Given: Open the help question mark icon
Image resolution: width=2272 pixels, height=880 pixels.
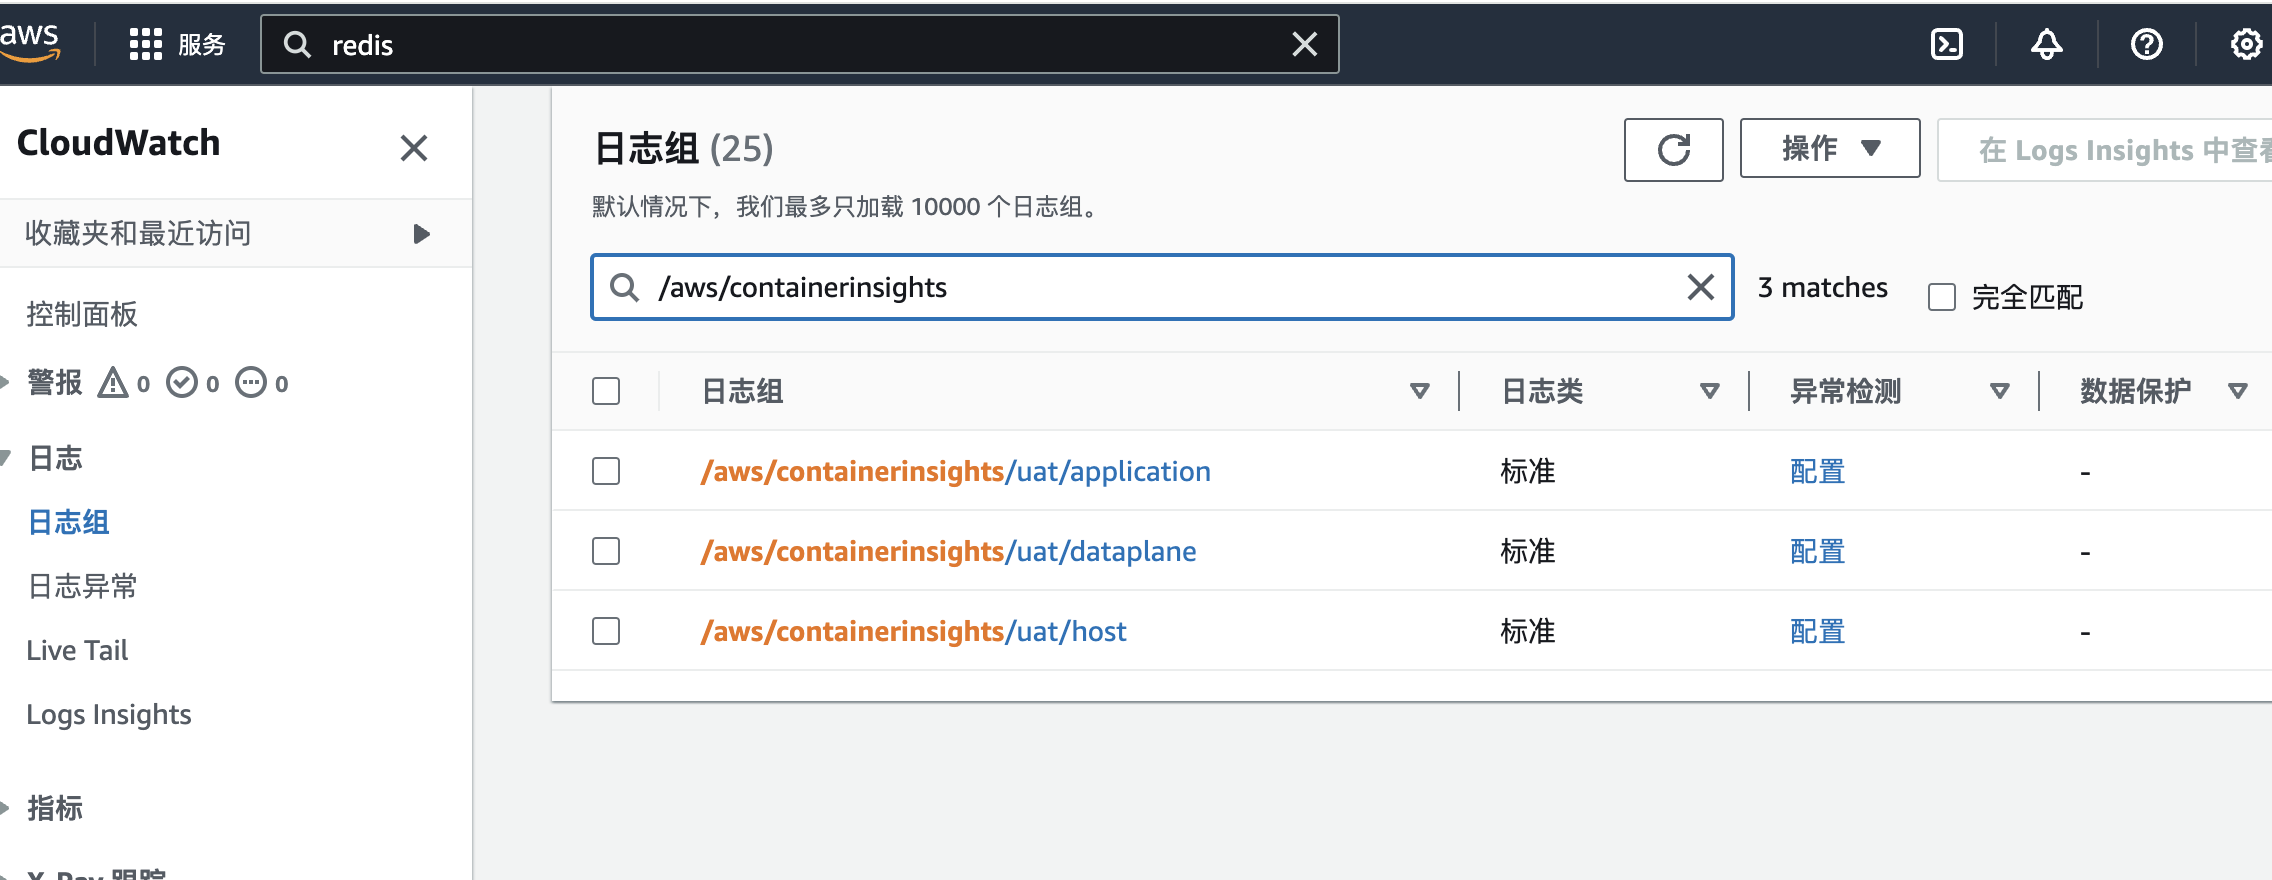Looking at the screenshot, I should [x=2146, y=44].
